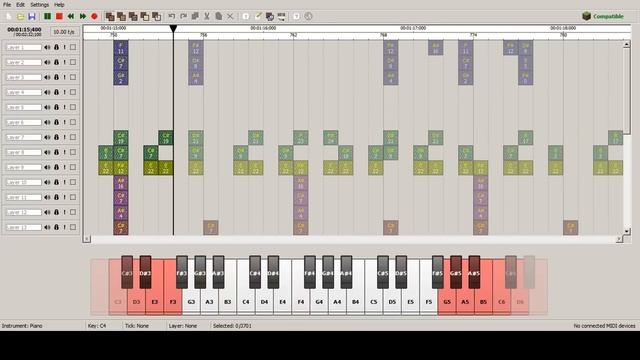Undo the last action
The height and width of the screenshot is (360, 640).
[172, 16]
